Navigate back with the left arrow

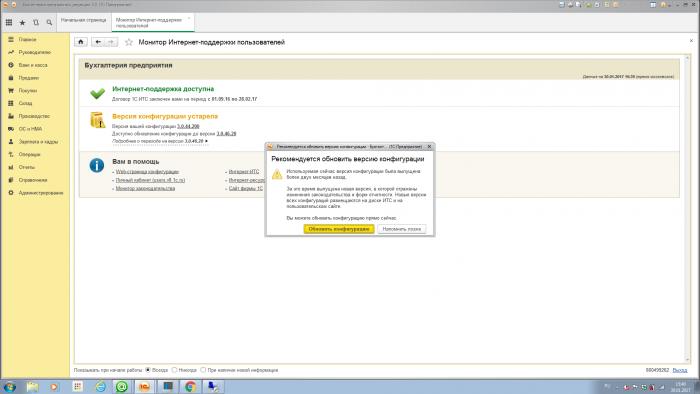(x=98, y=42)
